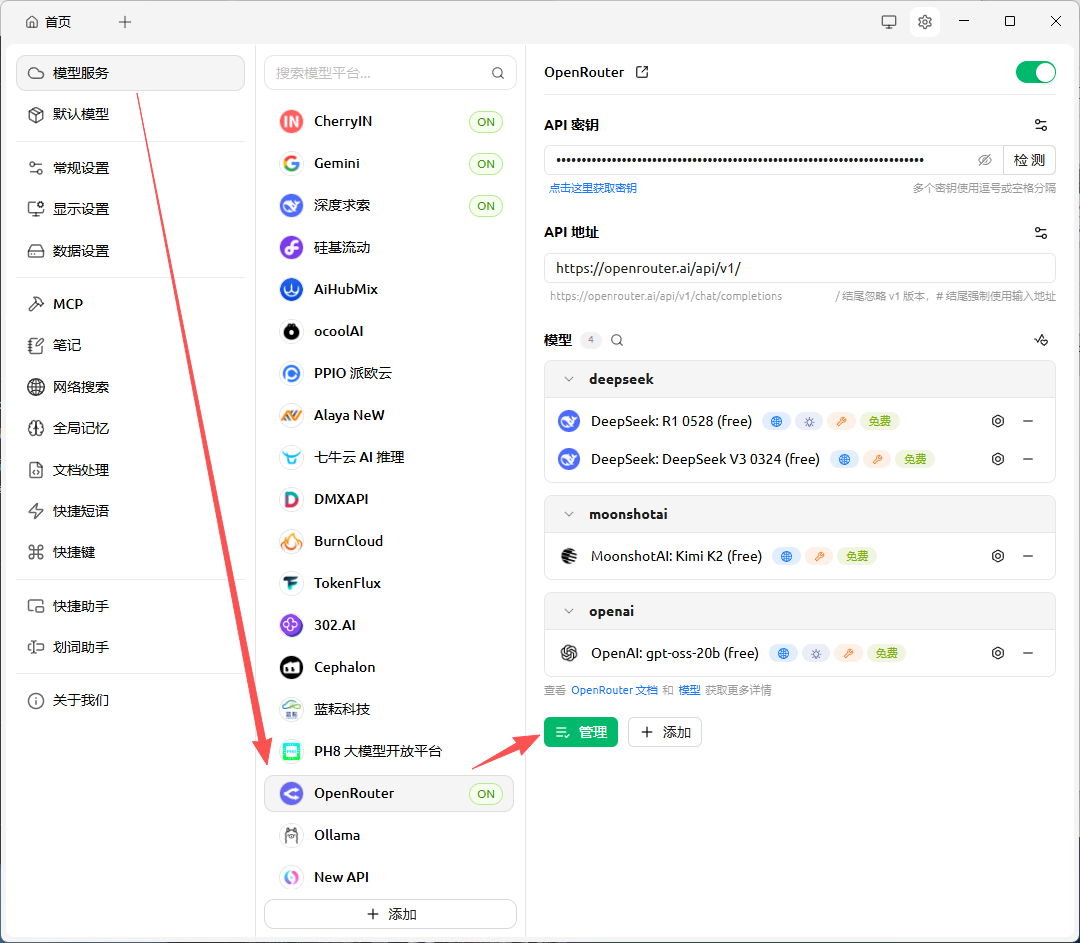Image resolution: width=1080 pixels, height=943 pixels.
Task: Click the web search badge on Kimi K2
Action: [x=786, y=556]
